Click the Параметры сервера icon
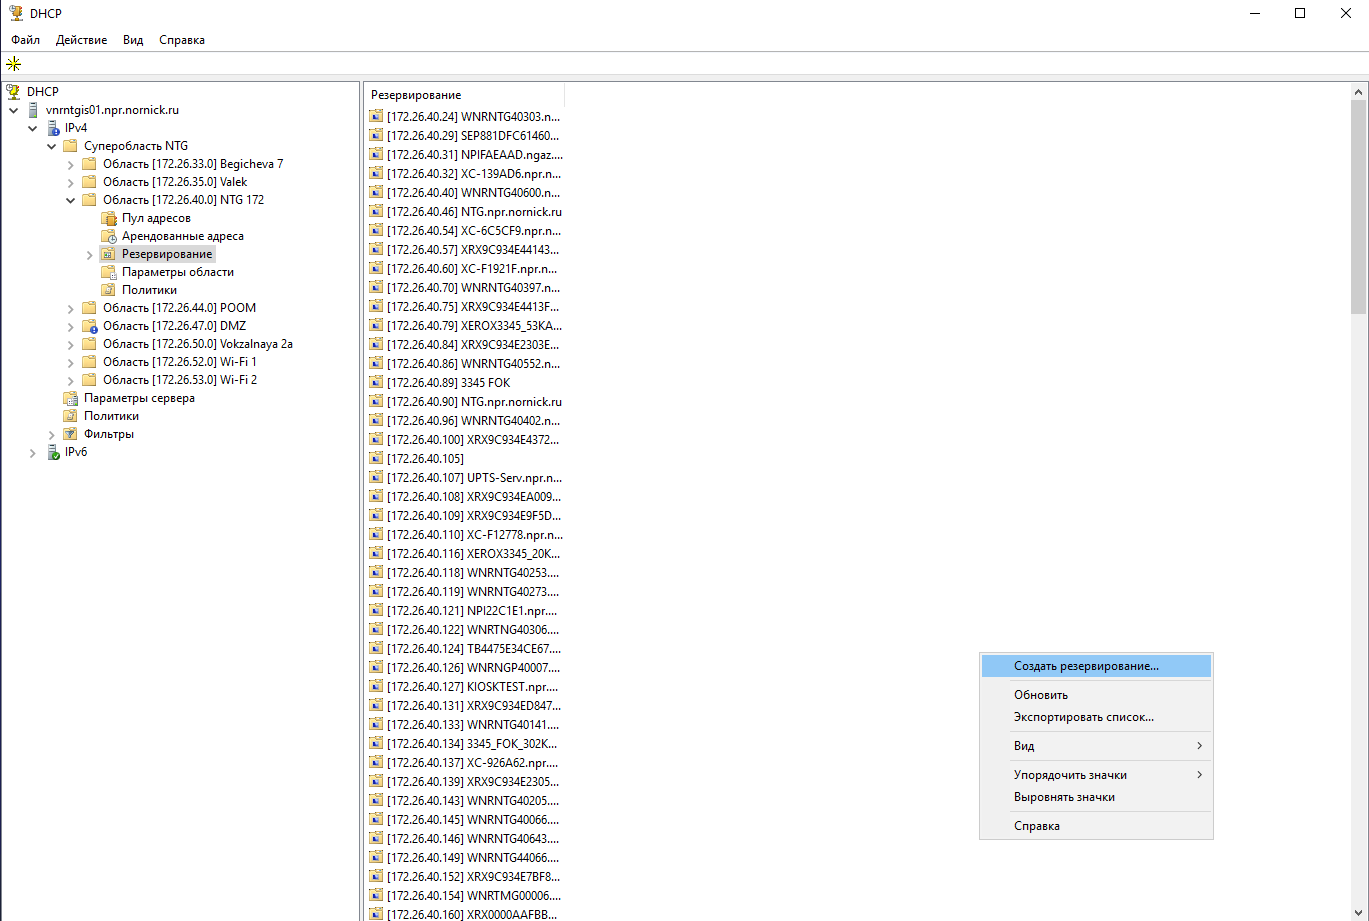This screenshot has height=921, width=1369. point(71,398)
